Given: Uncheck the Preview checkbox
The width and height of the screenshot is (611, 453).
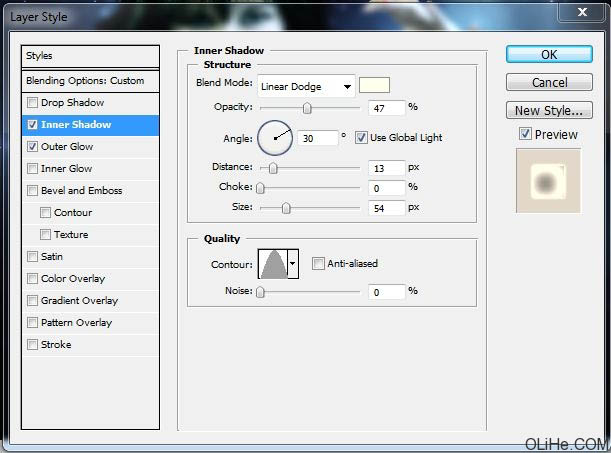Looking at the screenshot, I should [525, 135].
